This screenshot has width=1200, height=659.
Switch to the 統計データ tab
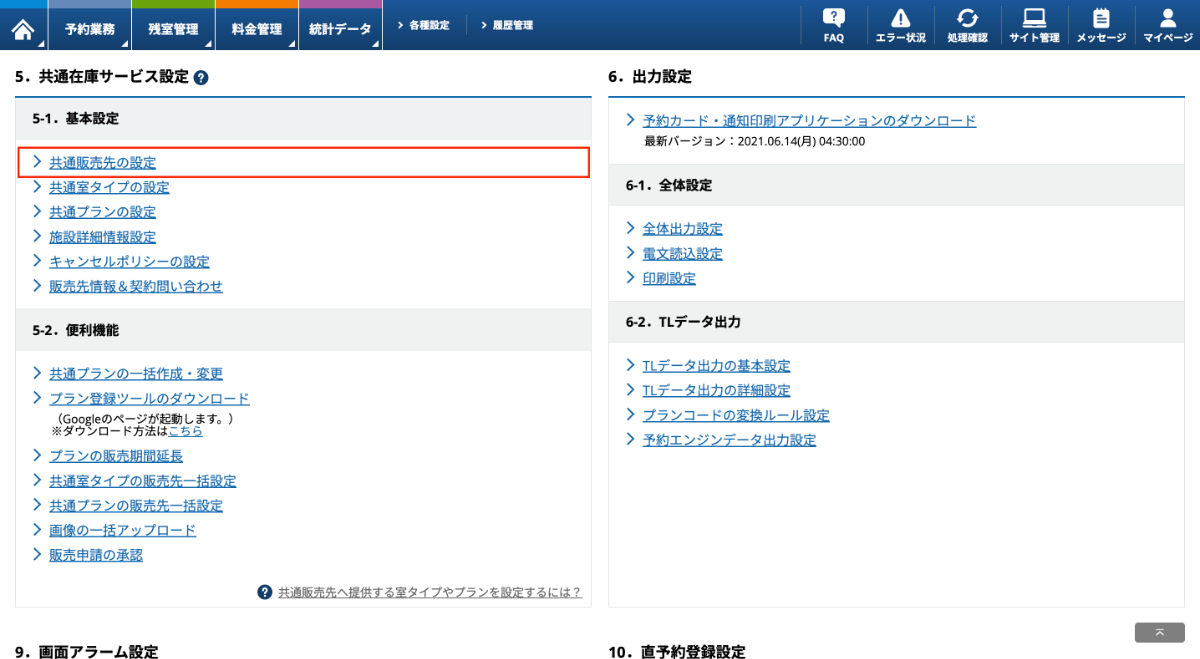click(x=340, y=26)
